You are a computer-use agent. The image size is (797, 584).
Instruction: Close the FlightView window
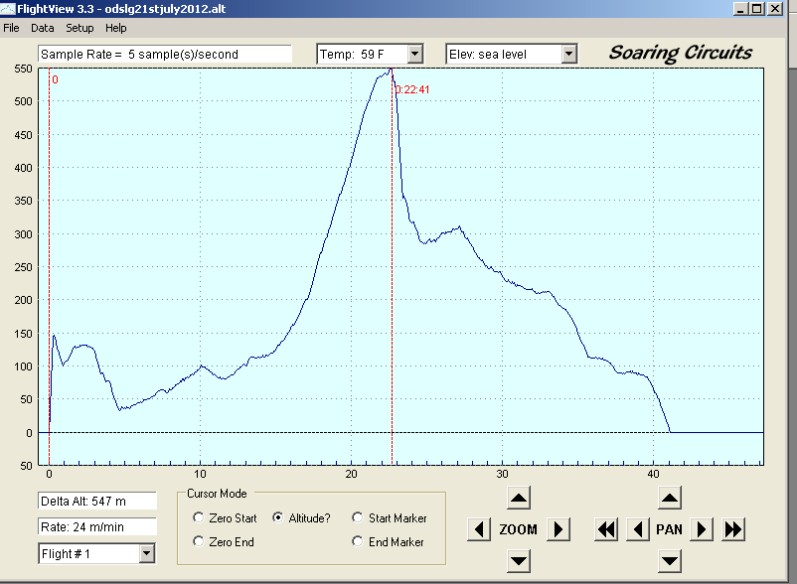coord(775,9)
